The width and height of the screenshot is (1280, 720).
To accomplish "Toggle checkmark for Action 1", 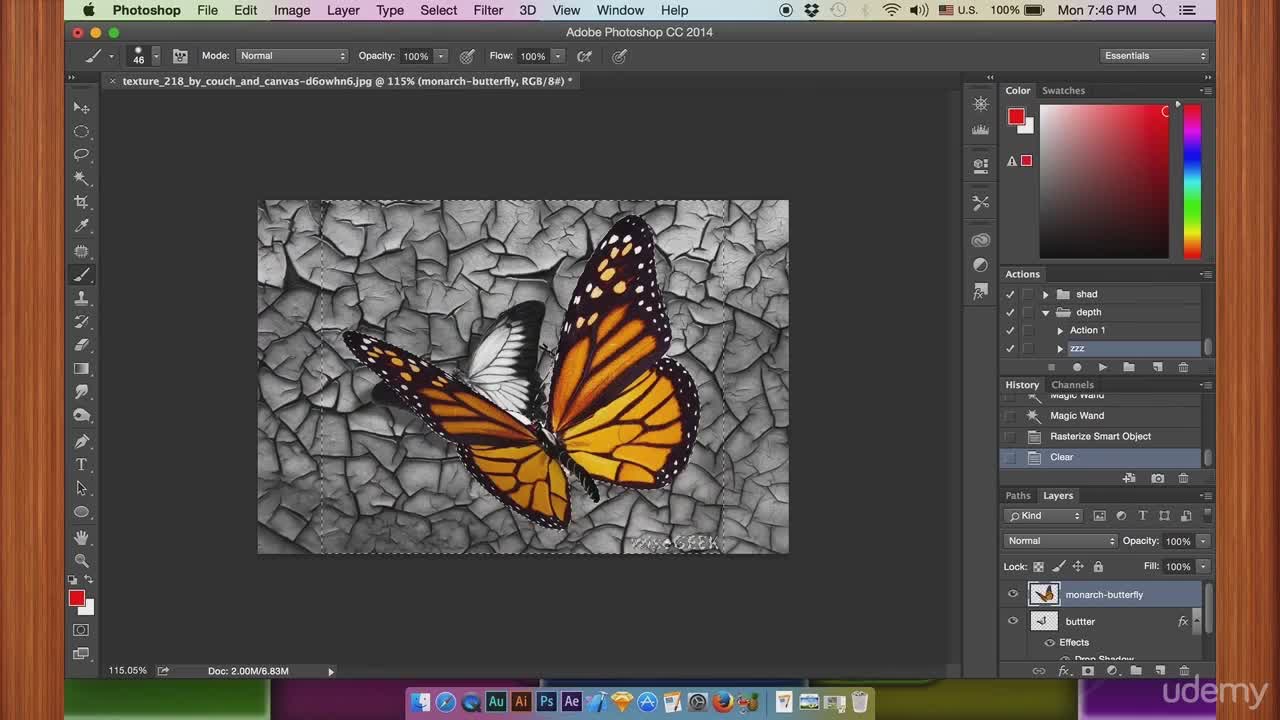I will (x=1010, y=330).
